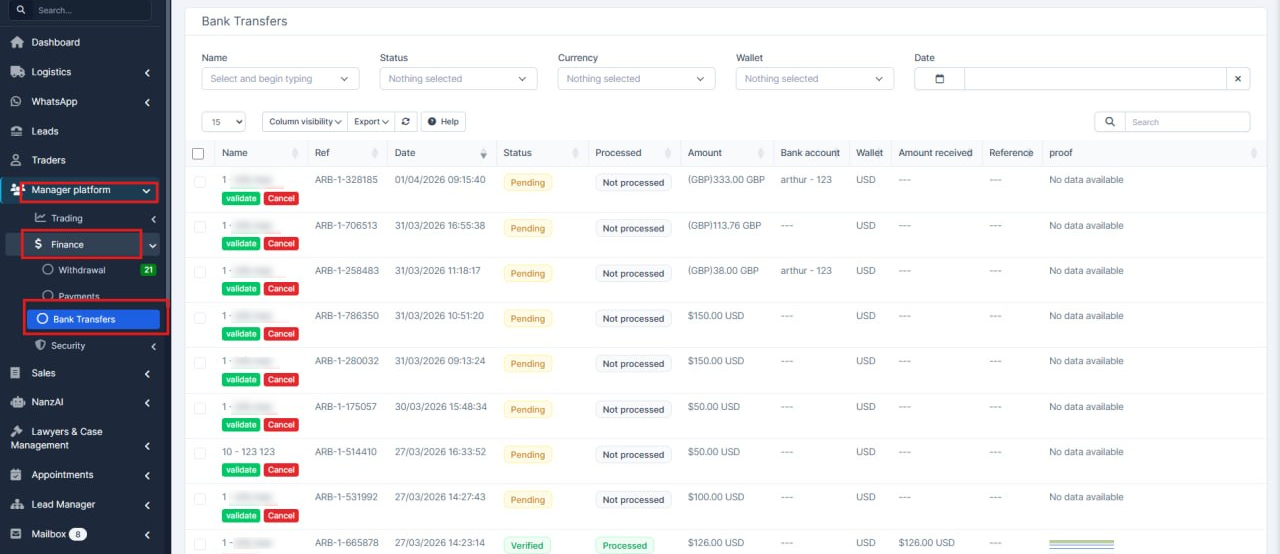1280x554 pixels.
Task: Click the magnifier icon beside table search
Action: [1109, 121]
